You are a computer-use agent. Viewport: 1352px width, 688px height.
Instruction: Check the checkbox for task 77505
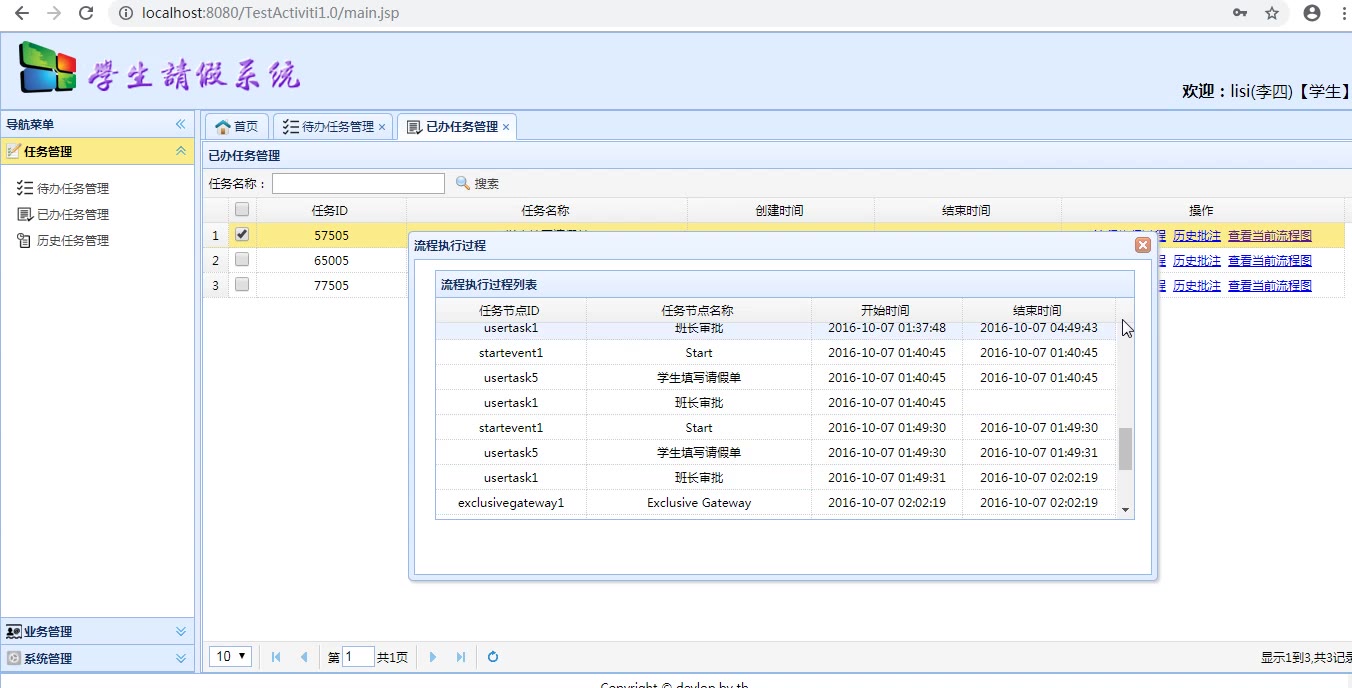(241, 285)
